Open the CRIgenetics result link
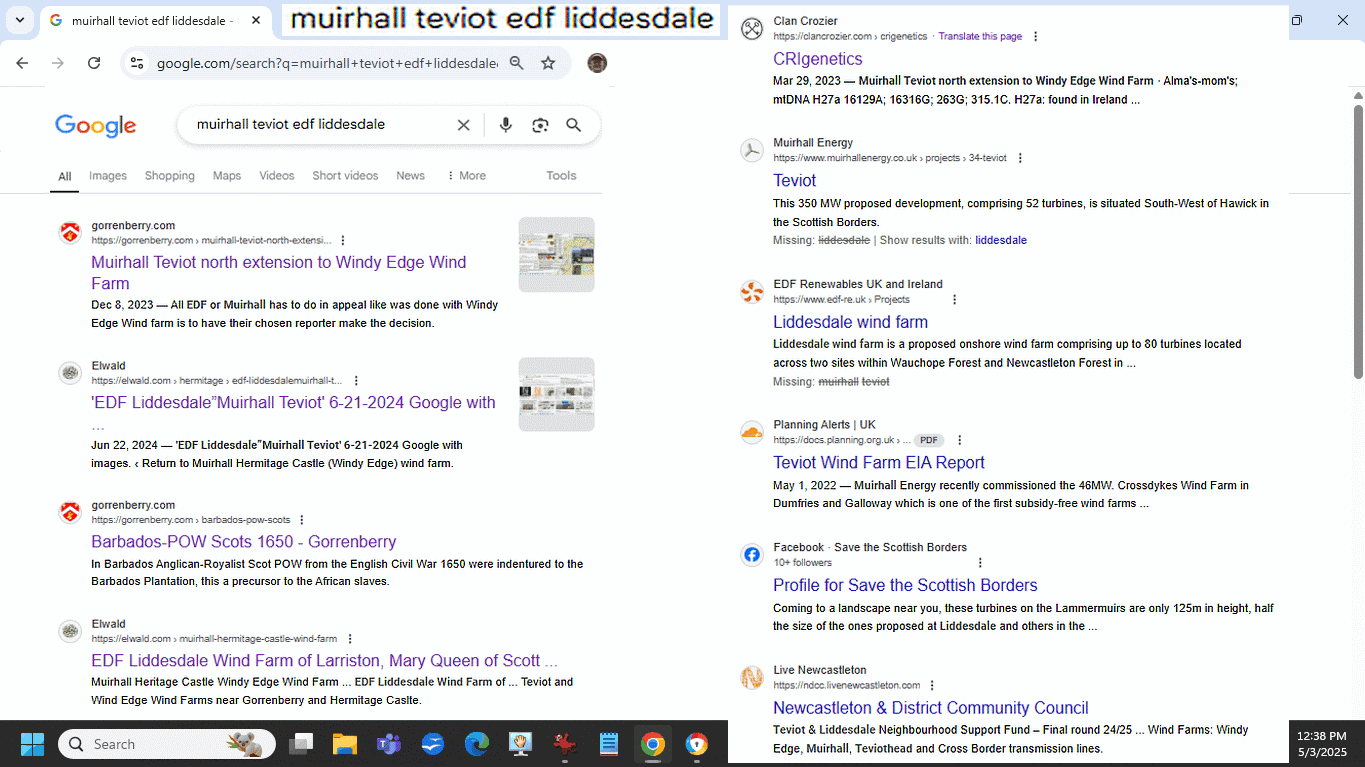 [818, 59]
